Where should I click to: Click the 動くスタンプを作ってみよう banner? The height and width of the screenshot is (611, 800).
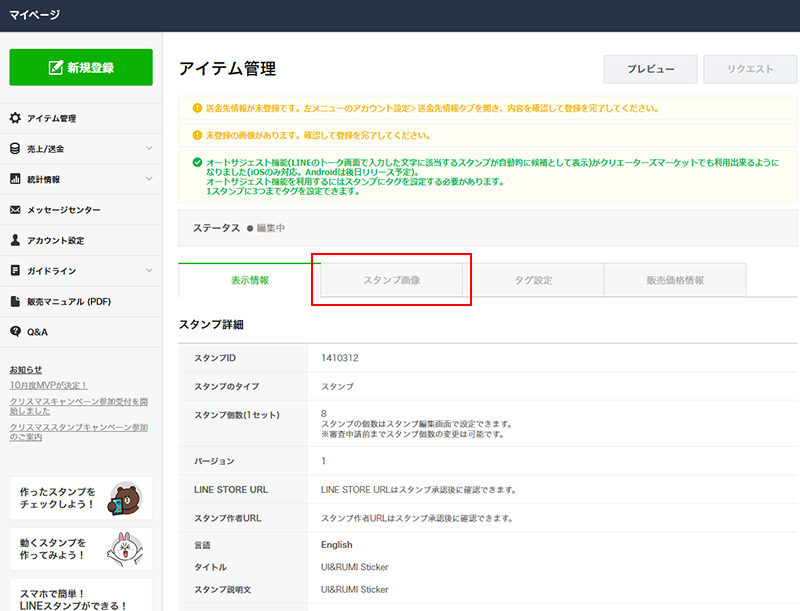click(81, 548)
